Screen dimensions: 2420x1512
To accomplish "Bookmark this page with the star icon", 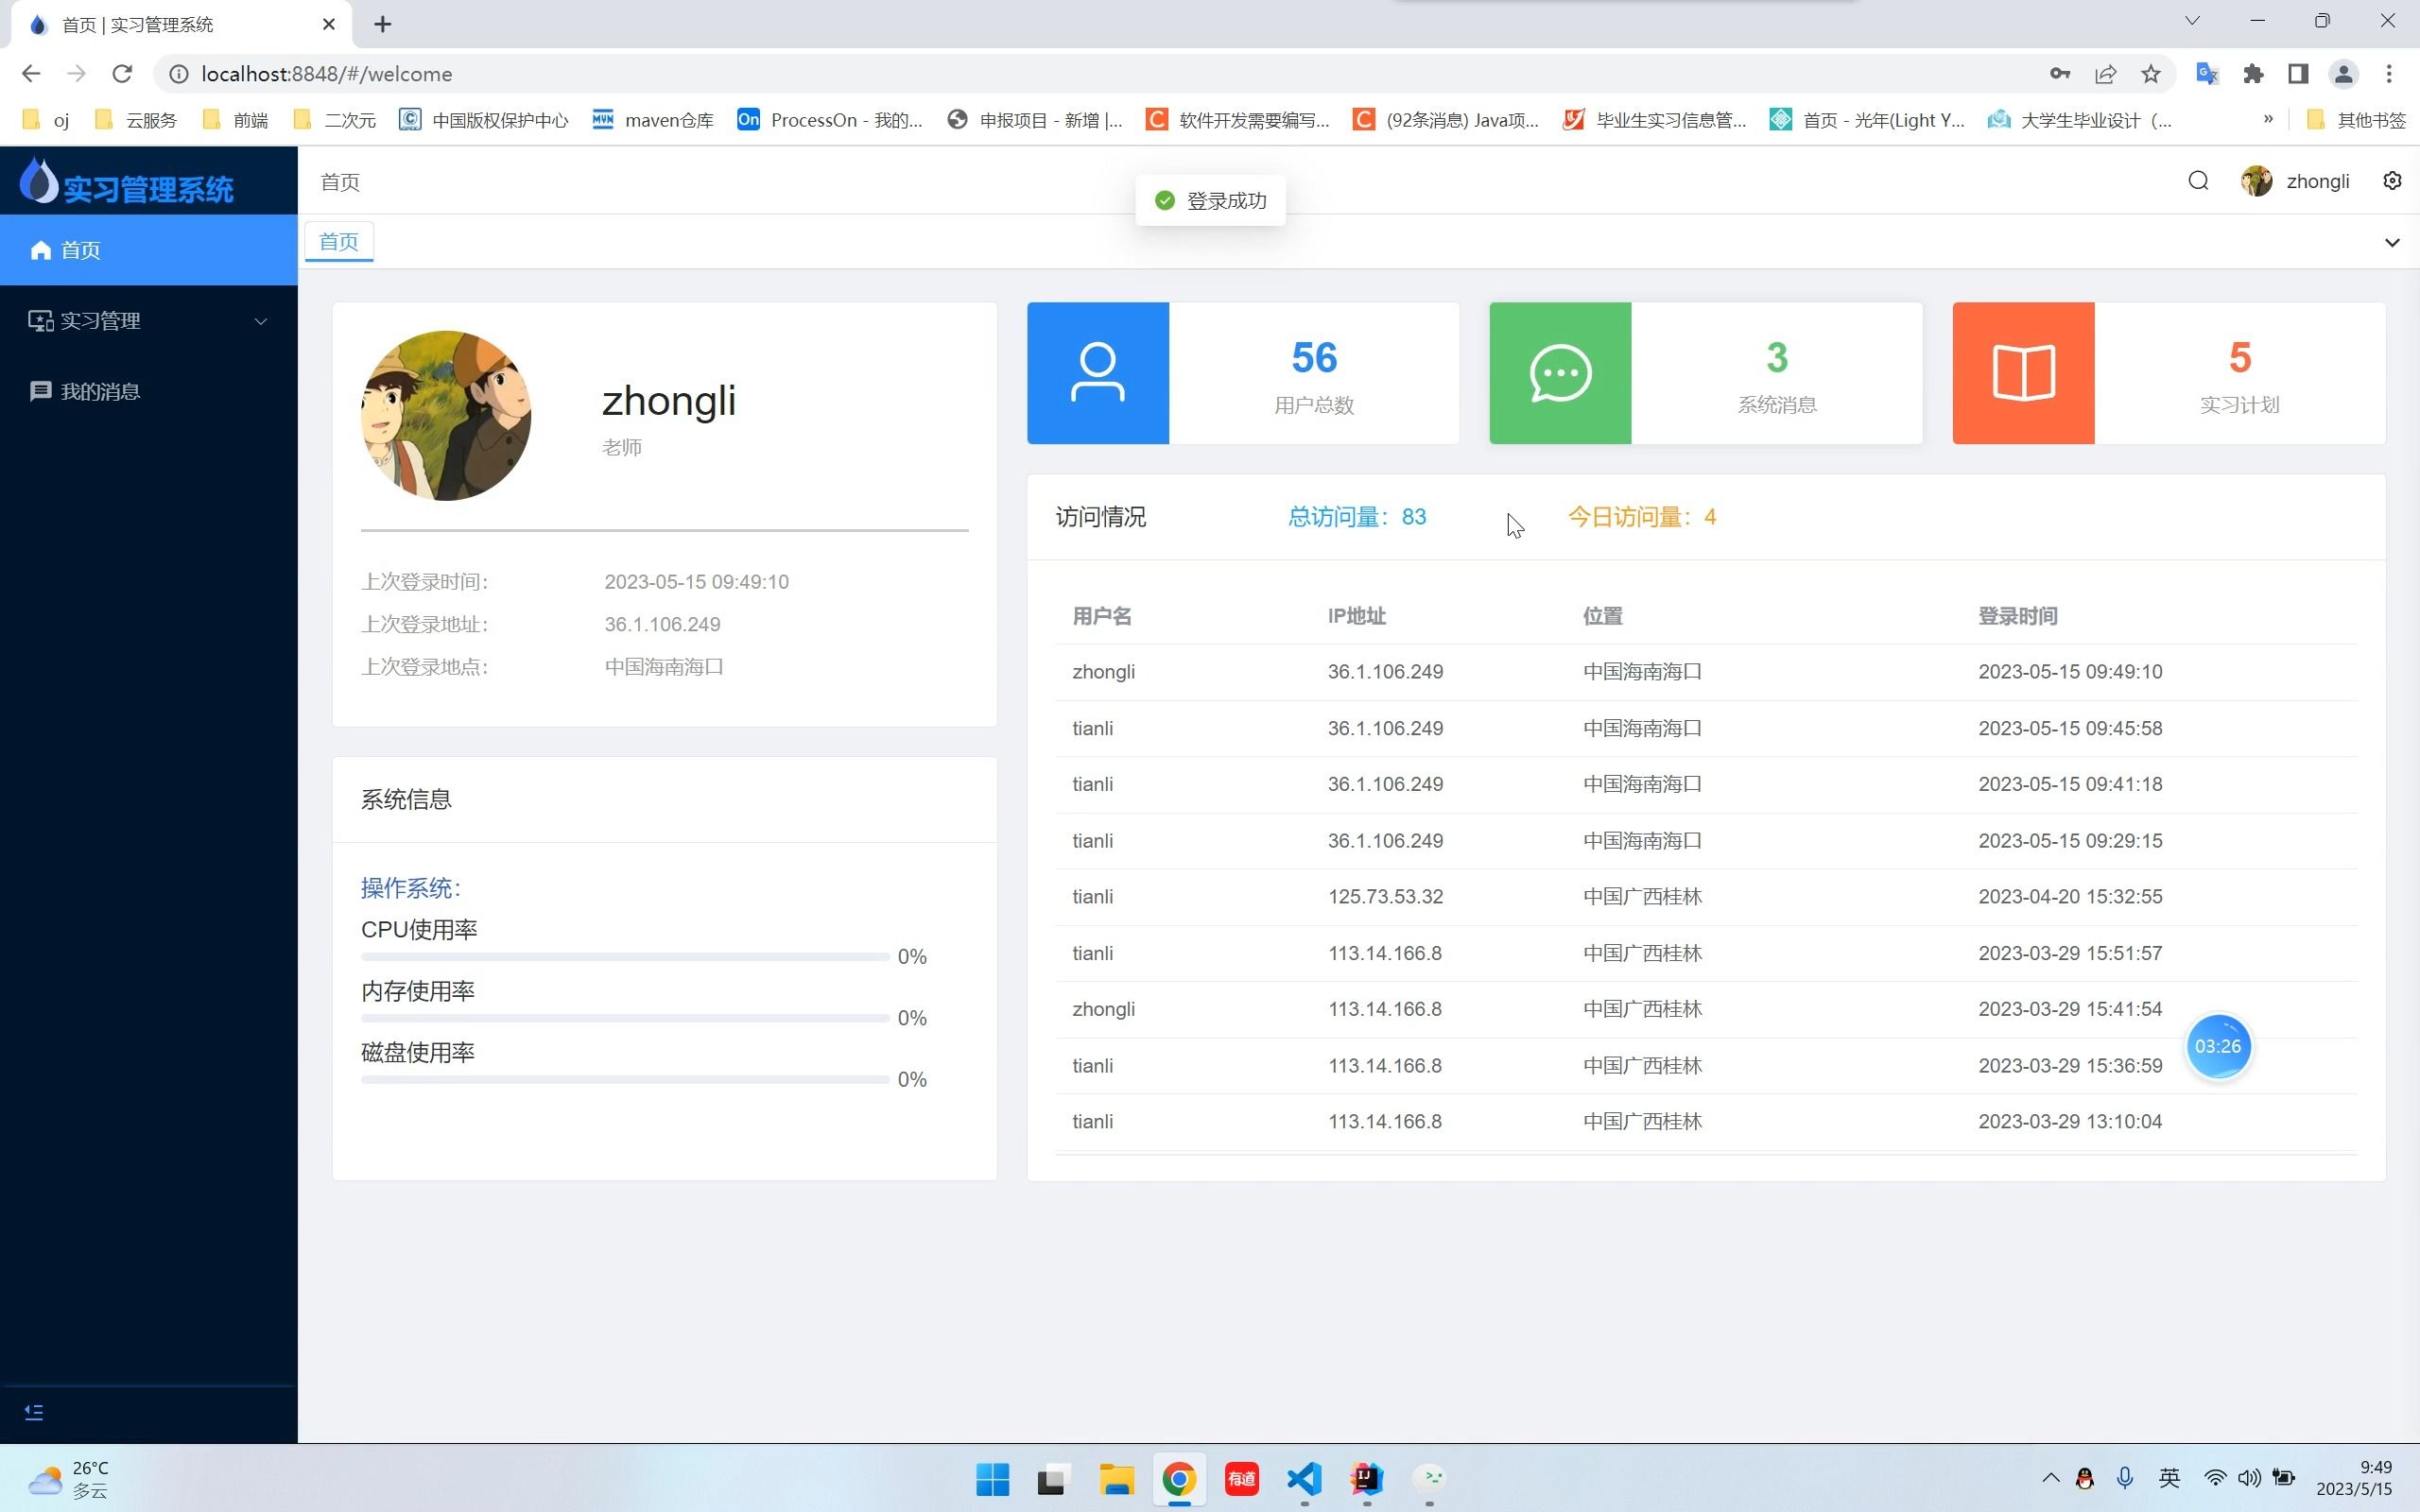I will (2150, 74).
